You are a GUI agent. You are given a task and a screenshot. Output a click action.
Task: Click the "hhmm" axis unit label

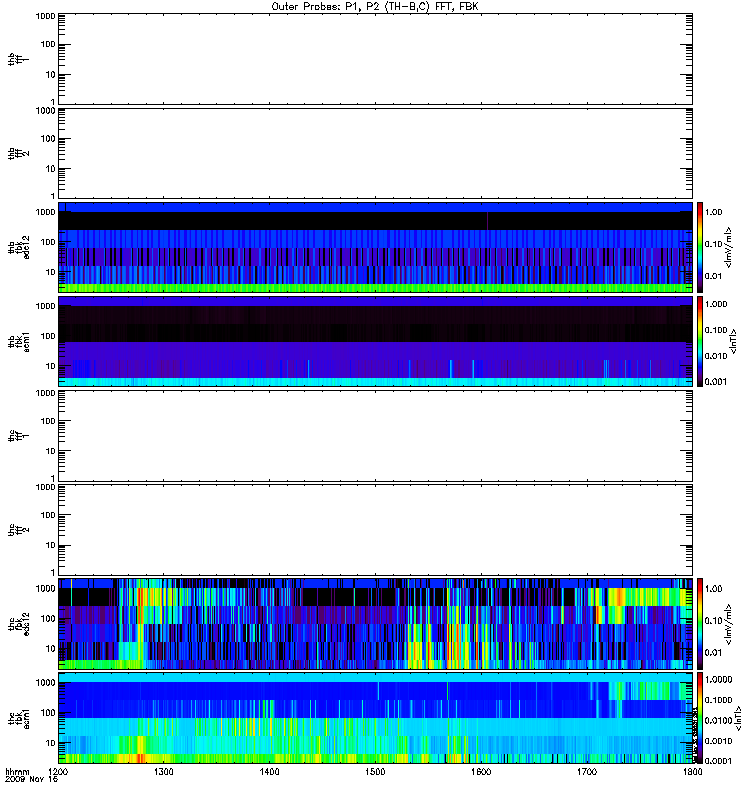[17, 772]
